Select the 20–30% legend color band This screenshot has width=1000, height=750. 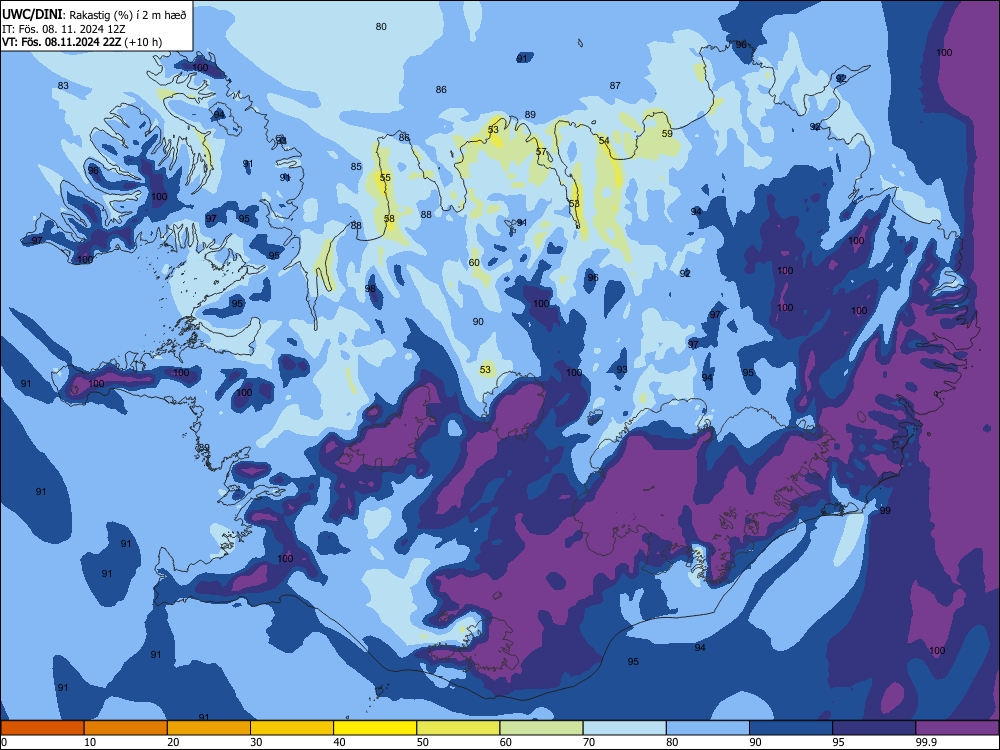pyautogui.click(x=209, y=728)
